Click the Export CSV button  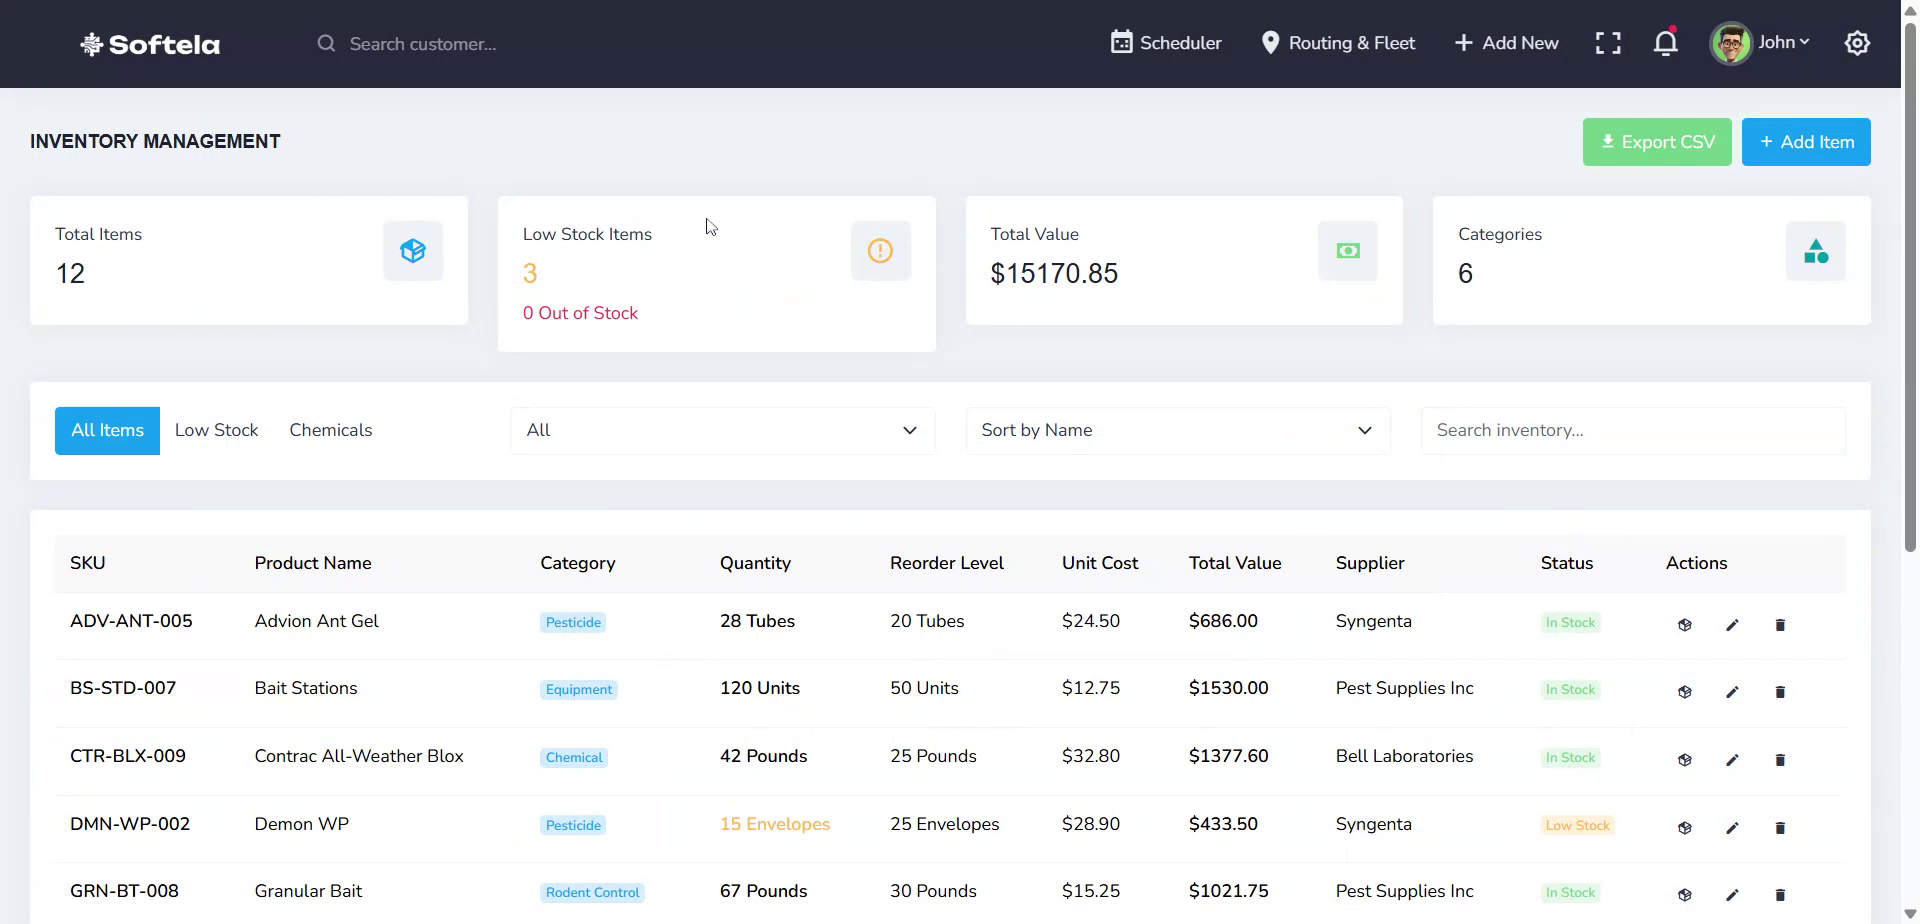1657,141
